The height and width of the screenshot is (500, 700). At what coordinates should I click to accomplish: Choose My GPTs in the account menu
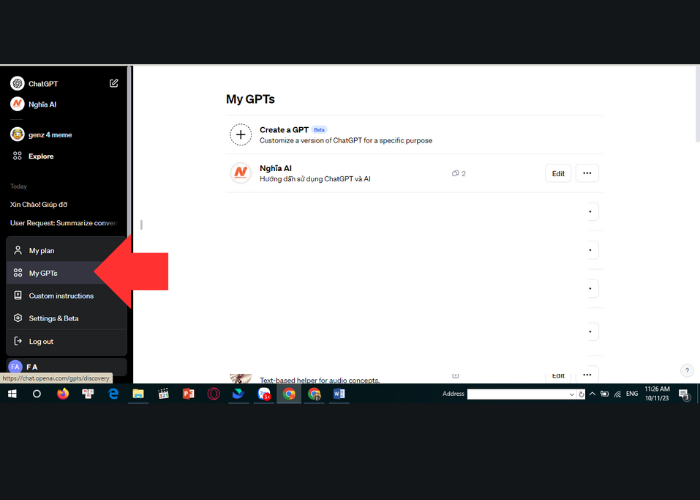pyautogui.click(x=43, y=273)
